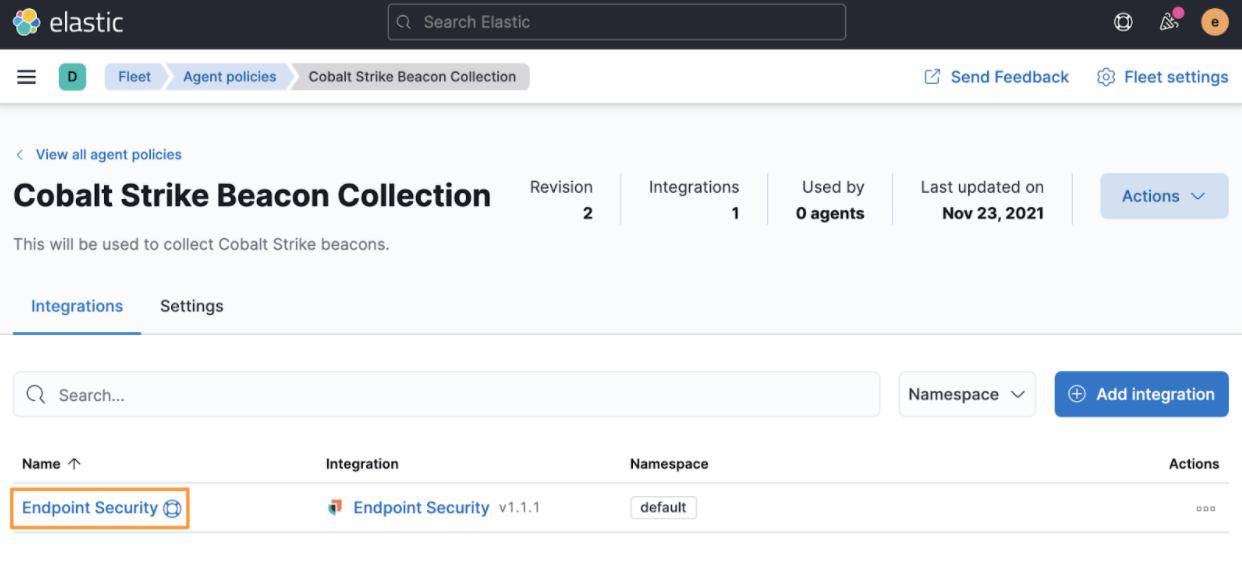
Task: Click the user avatar 'e' icon
Action: pos(1214,22)
